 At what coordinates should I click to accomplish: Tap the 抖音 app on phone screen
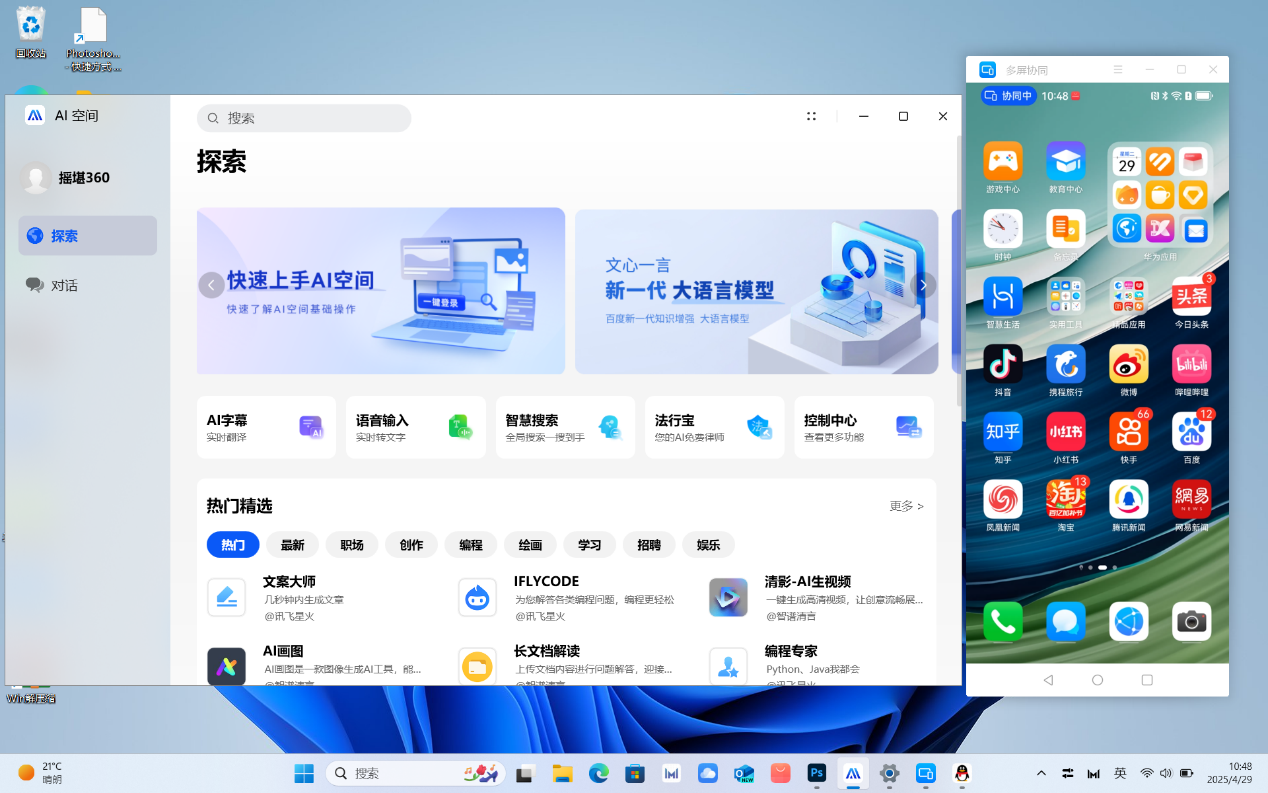tap(1002, 366)
